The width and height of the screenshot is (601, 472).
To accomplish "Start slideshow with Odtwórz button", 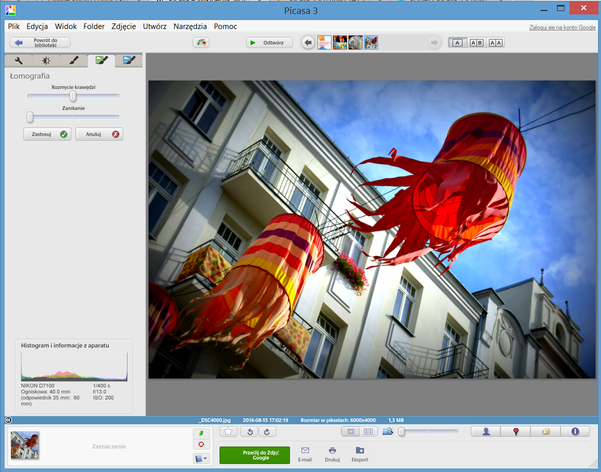I will (x=268, y=42).
